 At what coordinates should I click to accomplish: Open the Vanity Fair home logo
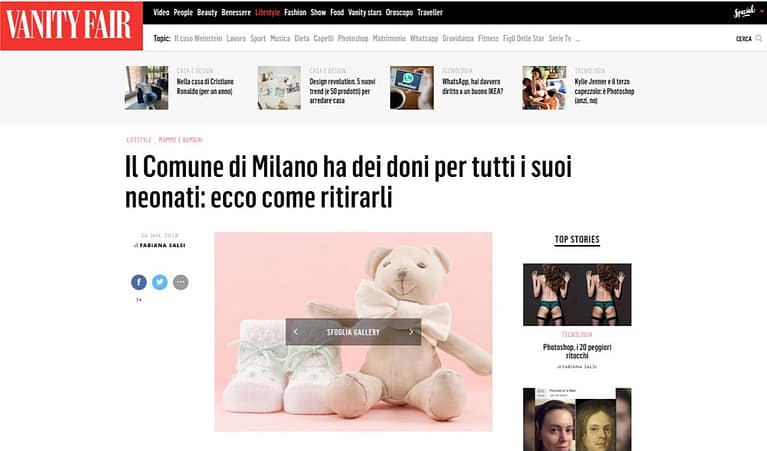click(x=71, y=25)
